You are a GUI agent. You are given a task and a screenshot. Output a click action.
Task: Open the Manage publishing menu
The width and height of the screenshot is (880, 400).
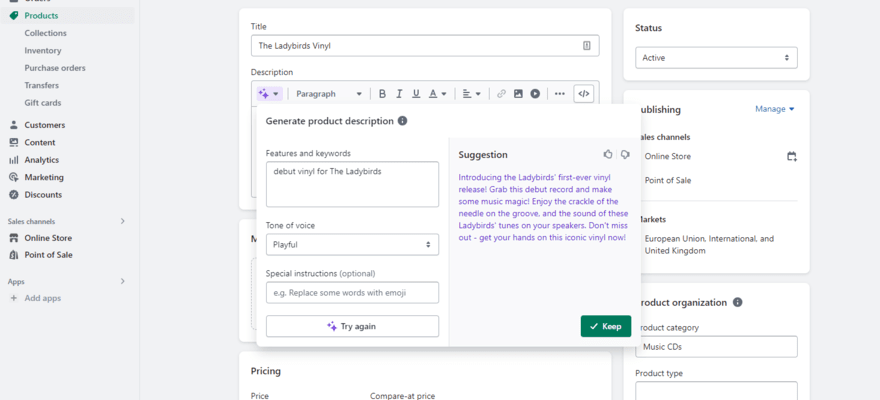tap(774, 109)
